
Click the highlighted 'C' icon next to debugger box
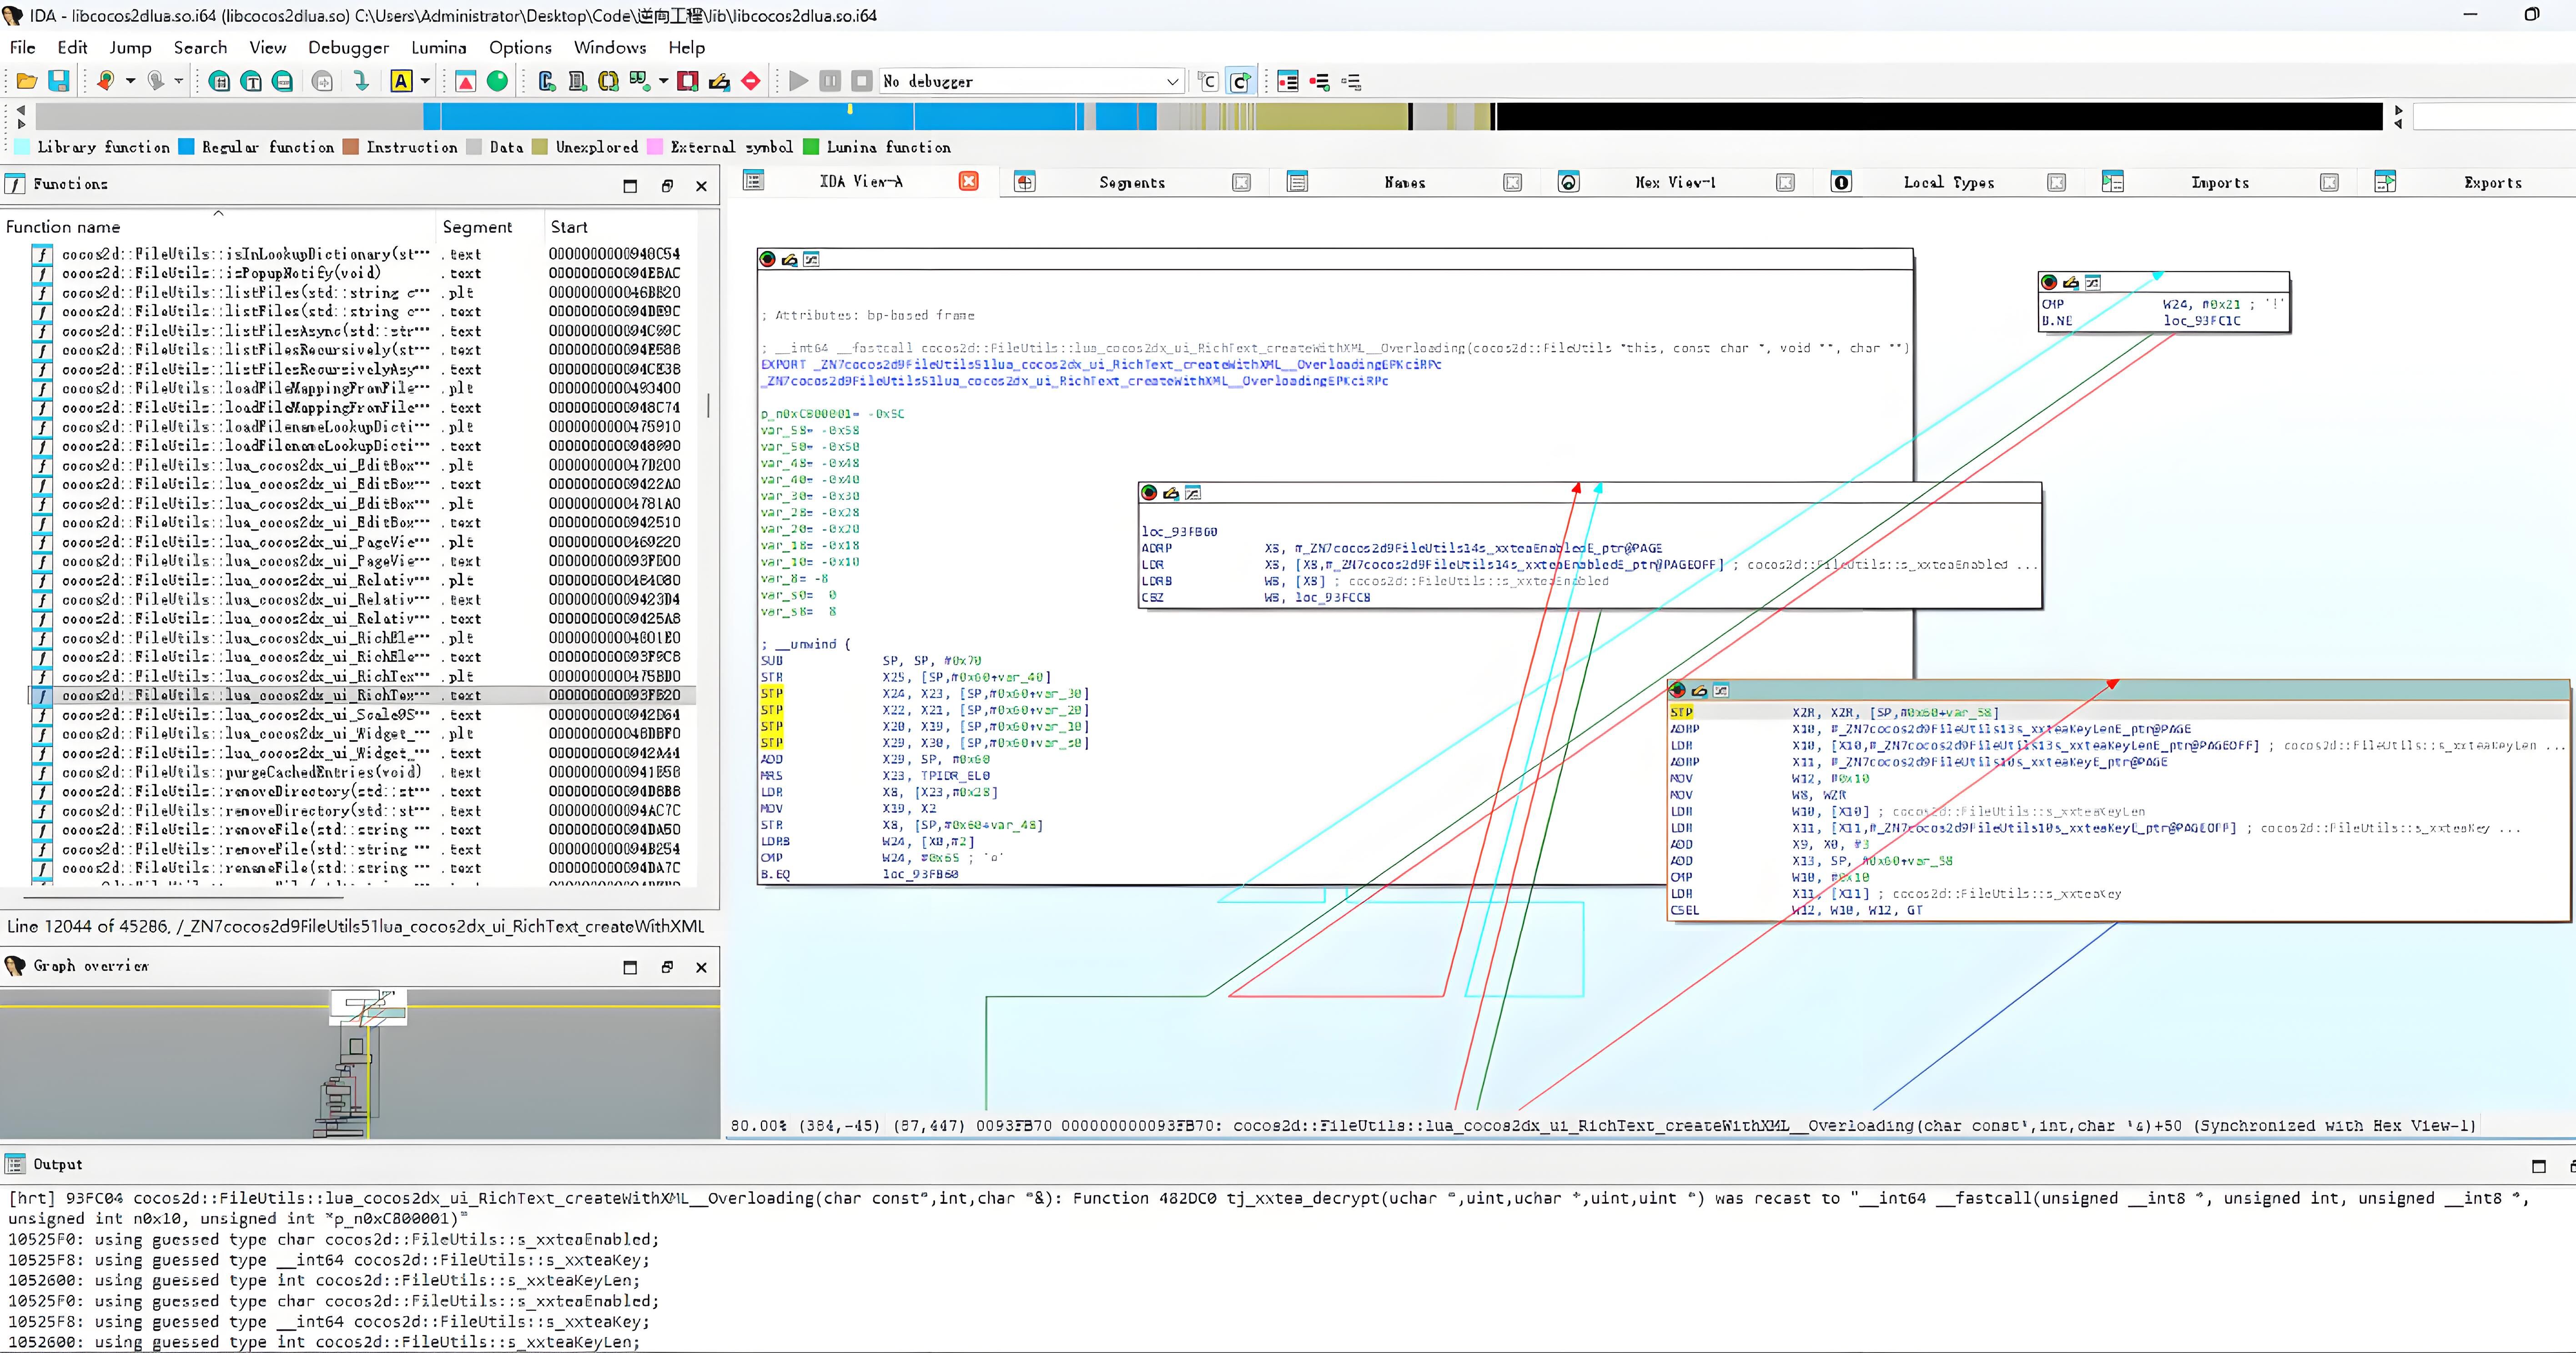point(1240,81)
